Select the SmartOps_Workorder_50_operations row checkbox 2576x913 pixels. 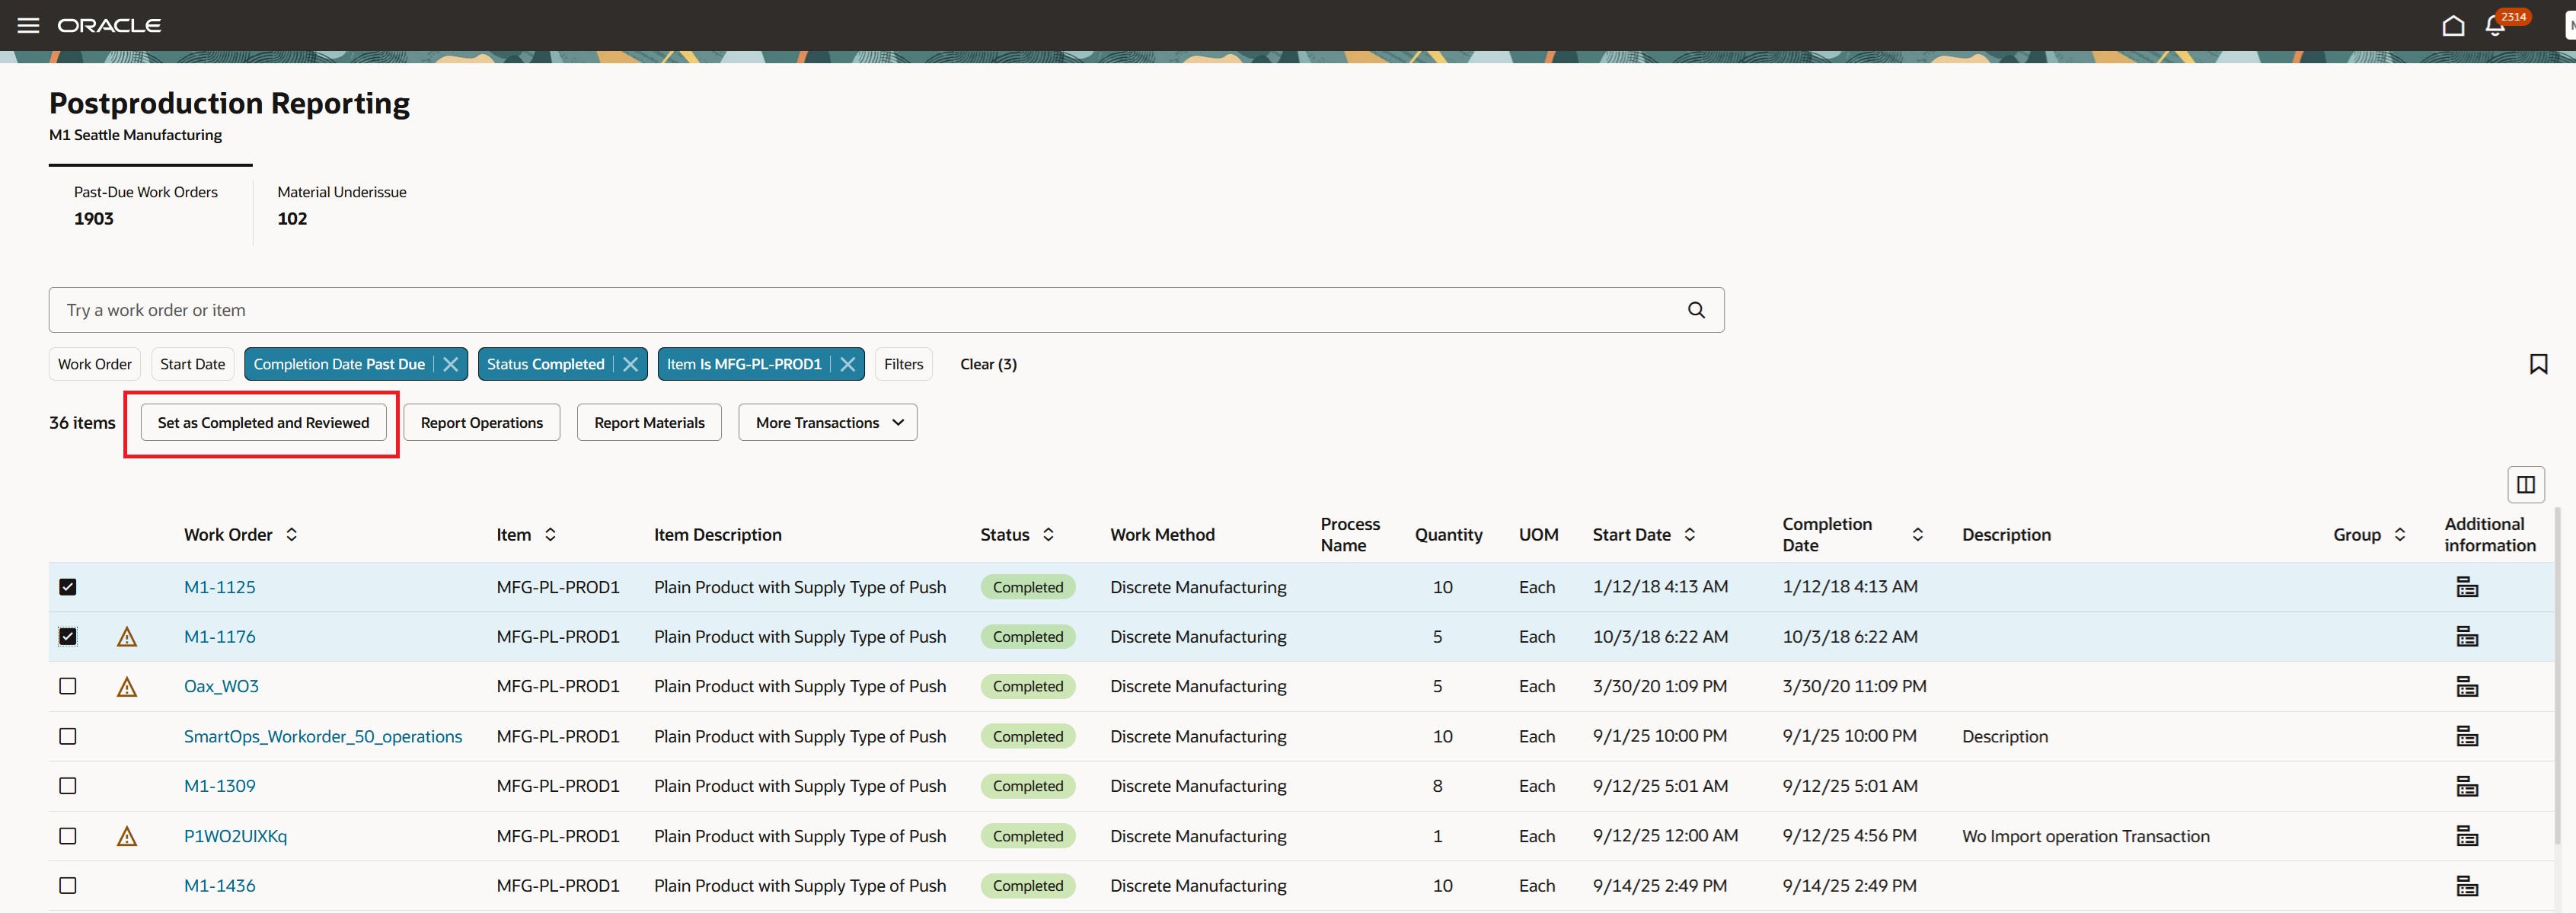(68, 736)
